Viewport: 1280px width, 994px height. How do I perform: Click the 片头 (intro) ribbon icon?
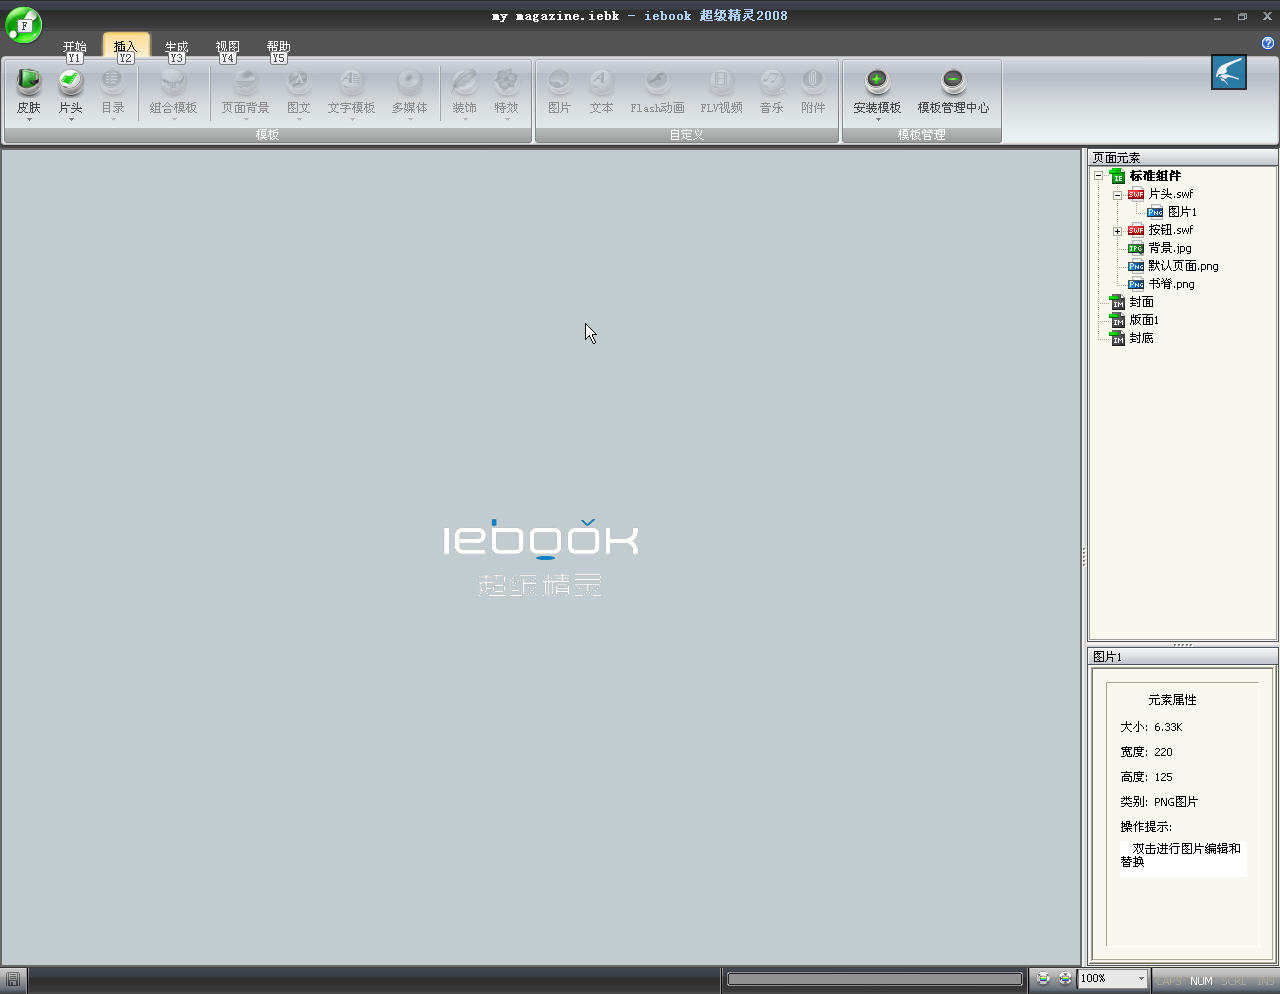(x=71, y=82)
